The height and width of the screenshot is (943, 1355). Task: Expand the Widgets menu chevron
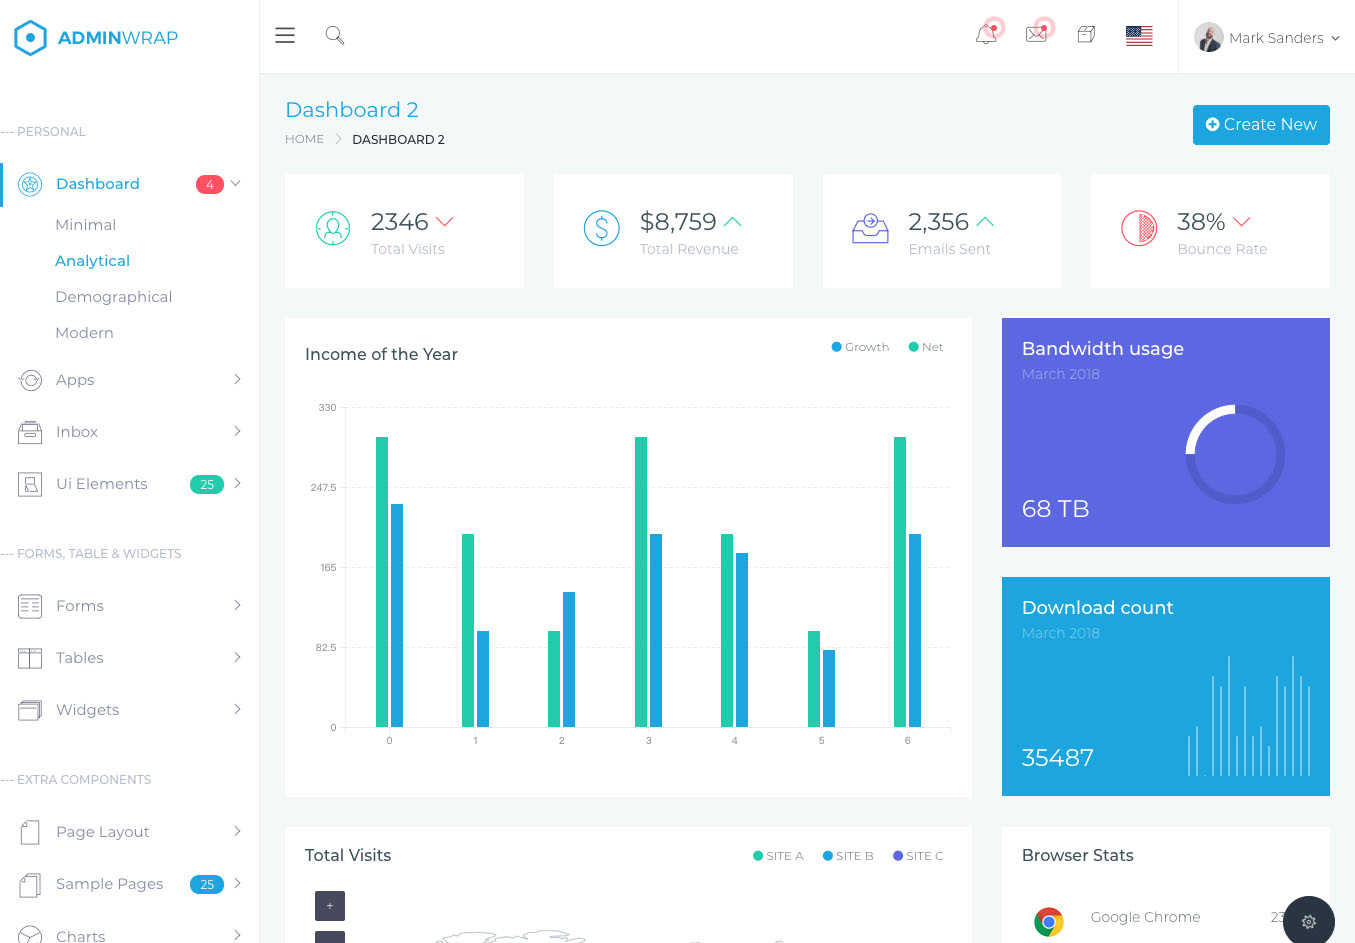(237, 709)
